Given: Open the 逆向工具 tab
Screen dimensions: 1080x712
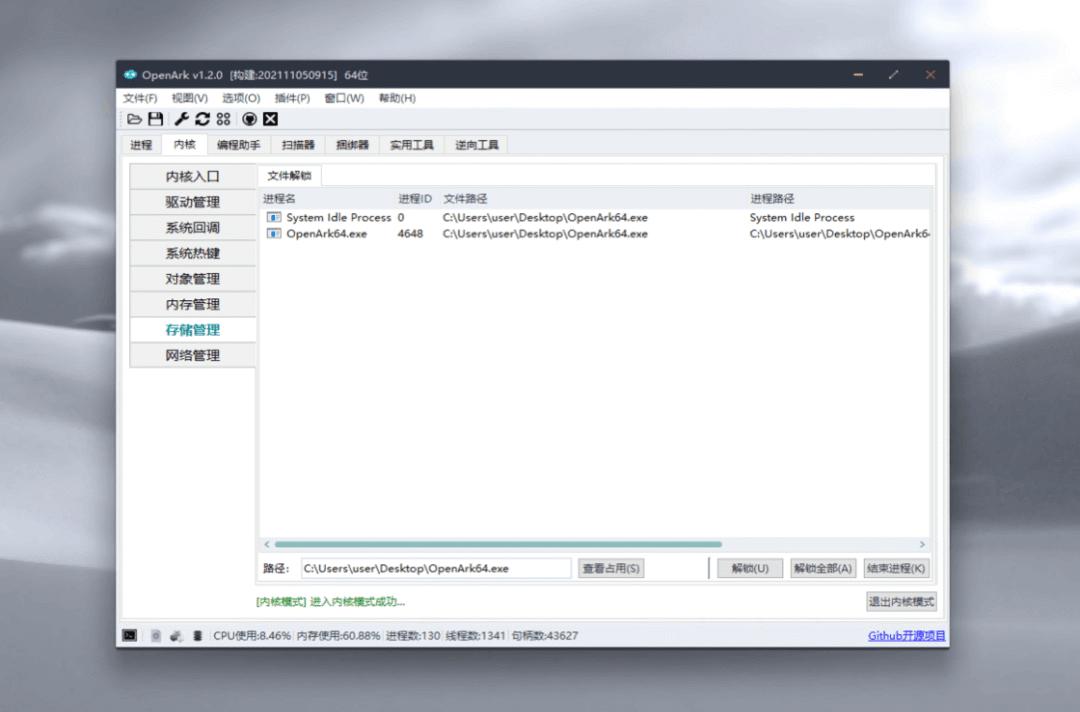Looking at the screenshot, I should tap(477, 145).
